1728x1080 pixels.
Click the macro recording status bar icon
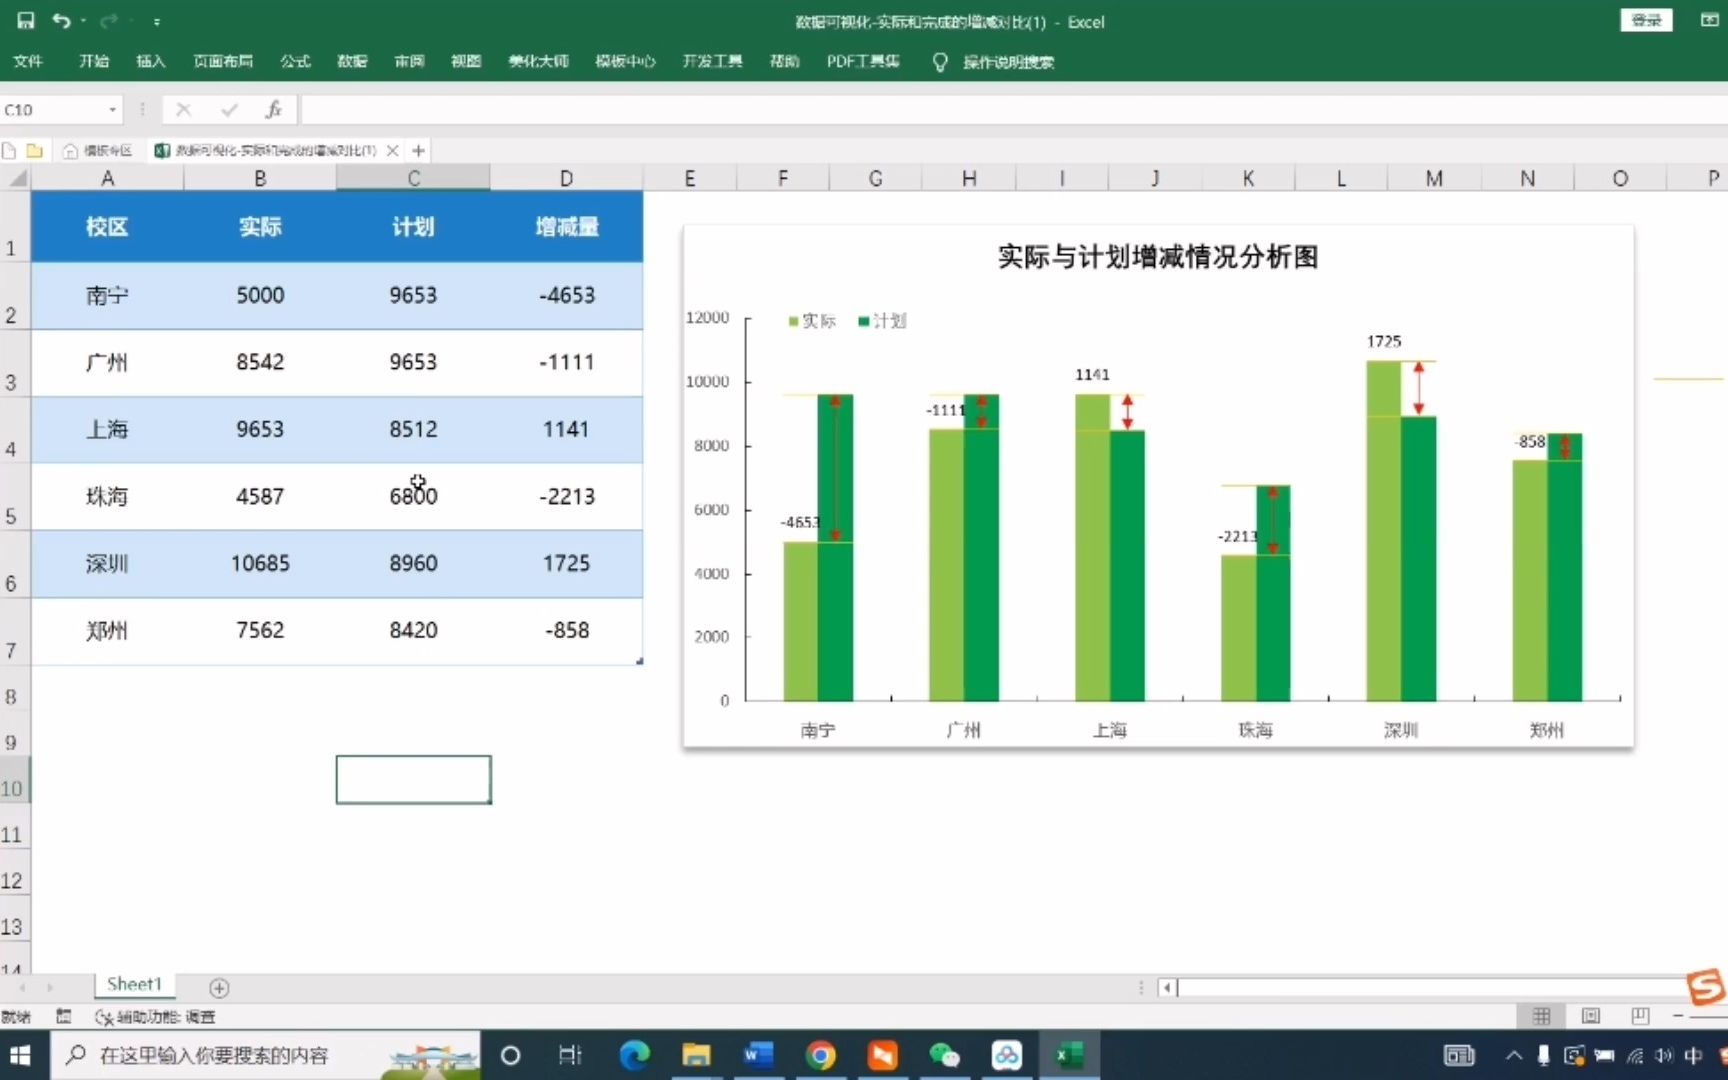(63, 1017)
